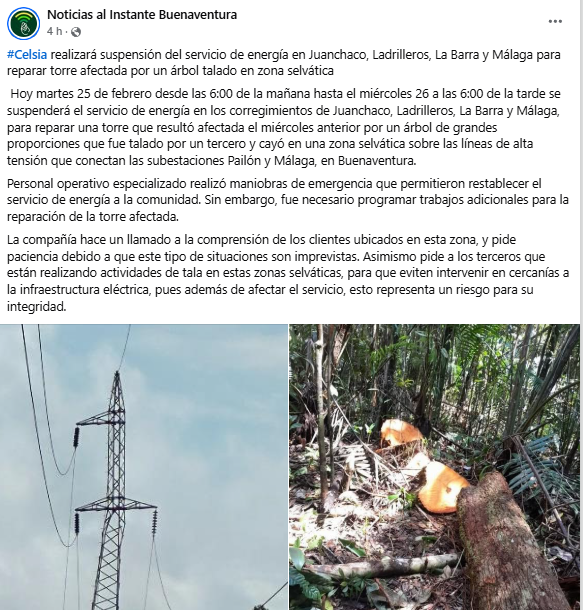Viewport: 583px width, 610px height.
Task: Open the electrical tower photo
Action: (144, 467)
